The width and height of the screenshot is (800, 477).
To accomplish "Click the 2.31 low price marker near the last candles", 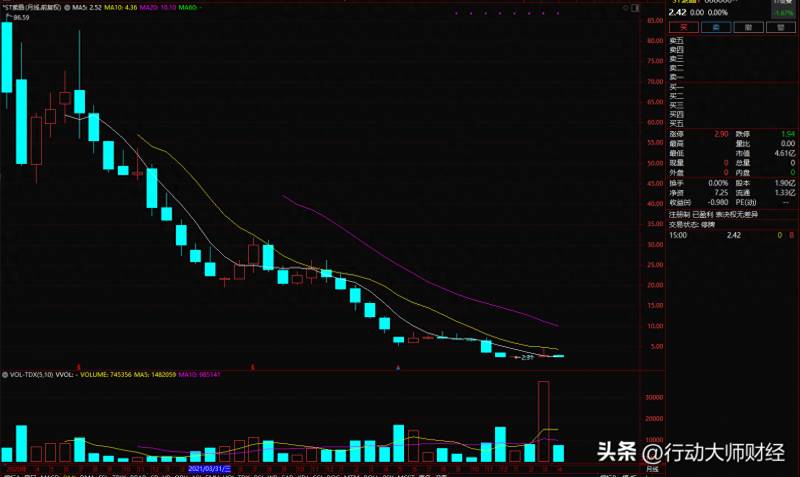I will [527, 358].
